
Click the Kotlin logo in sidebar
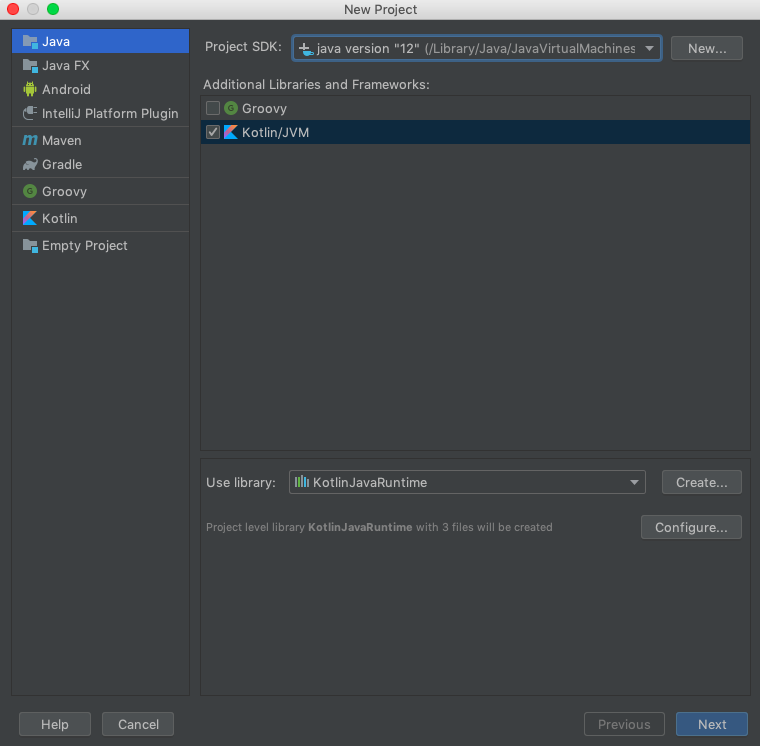pyautogui.click(x=30, y=218)
